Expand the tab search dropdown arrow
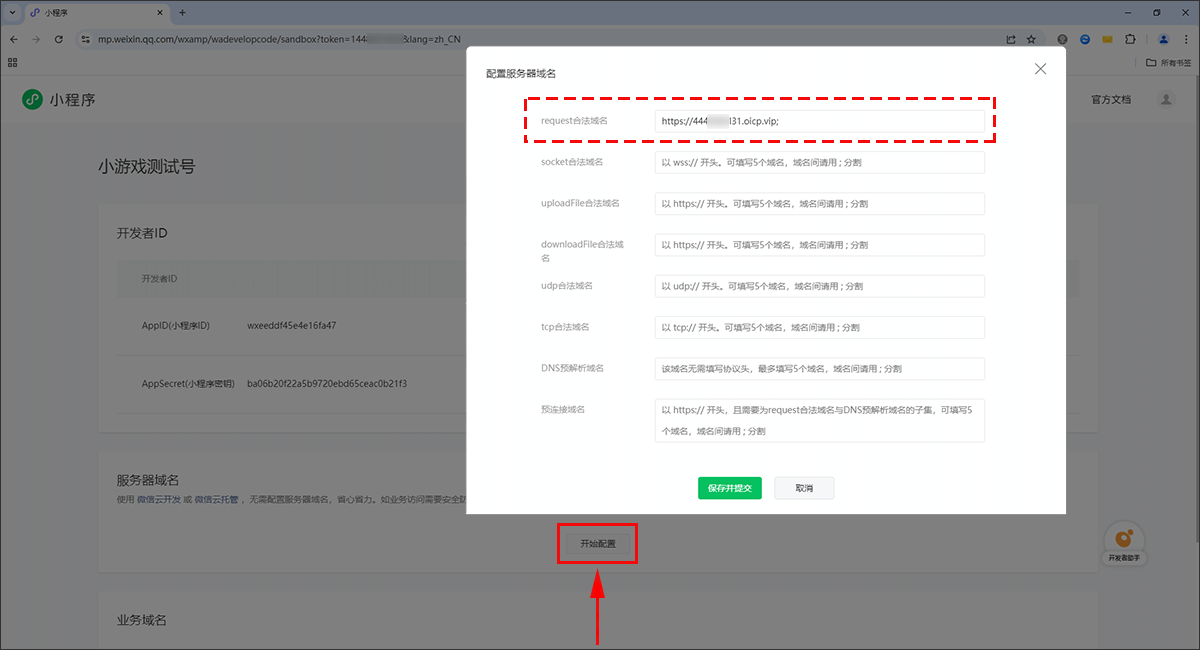The image size is (1200, 650). click(12, 12)
